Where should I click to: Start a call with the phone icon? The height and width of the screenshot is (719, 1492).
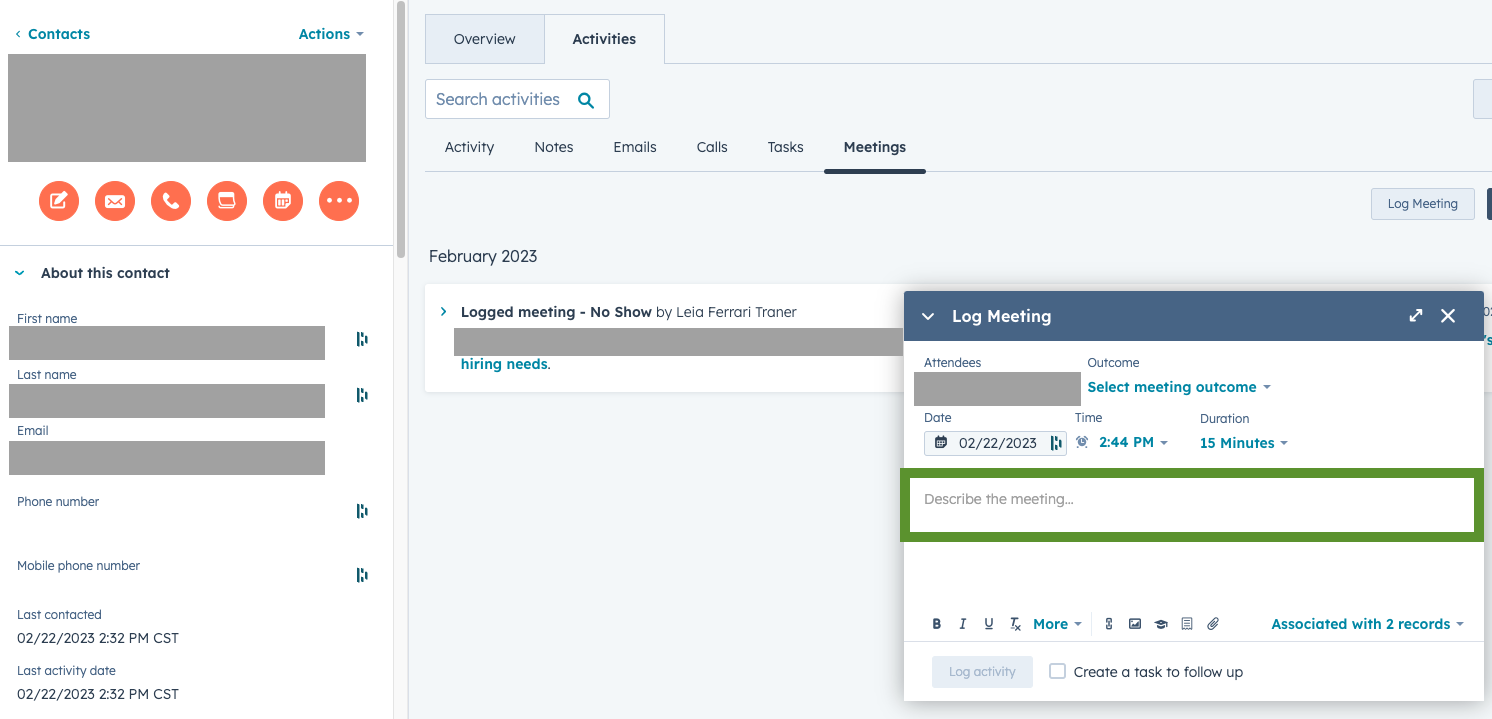tap(171, 200)
